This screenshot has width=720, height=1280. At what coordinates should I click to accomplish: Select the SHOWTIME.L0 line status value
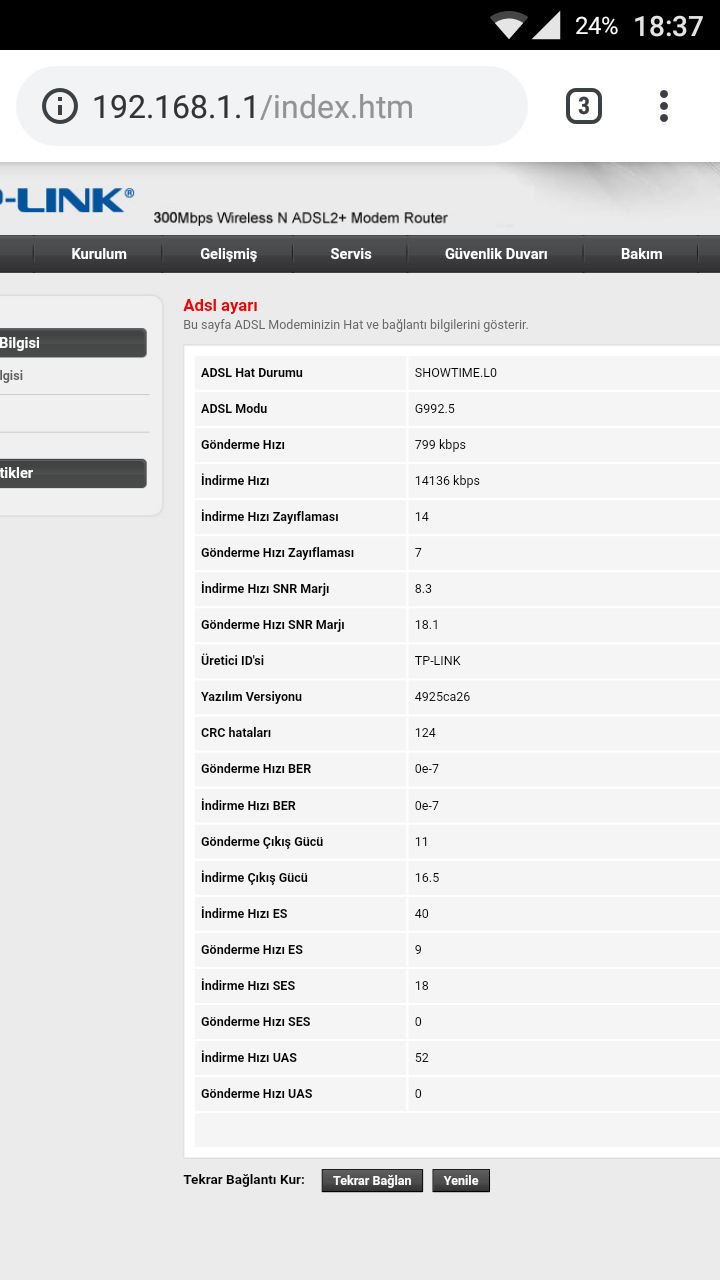point(456,373)
